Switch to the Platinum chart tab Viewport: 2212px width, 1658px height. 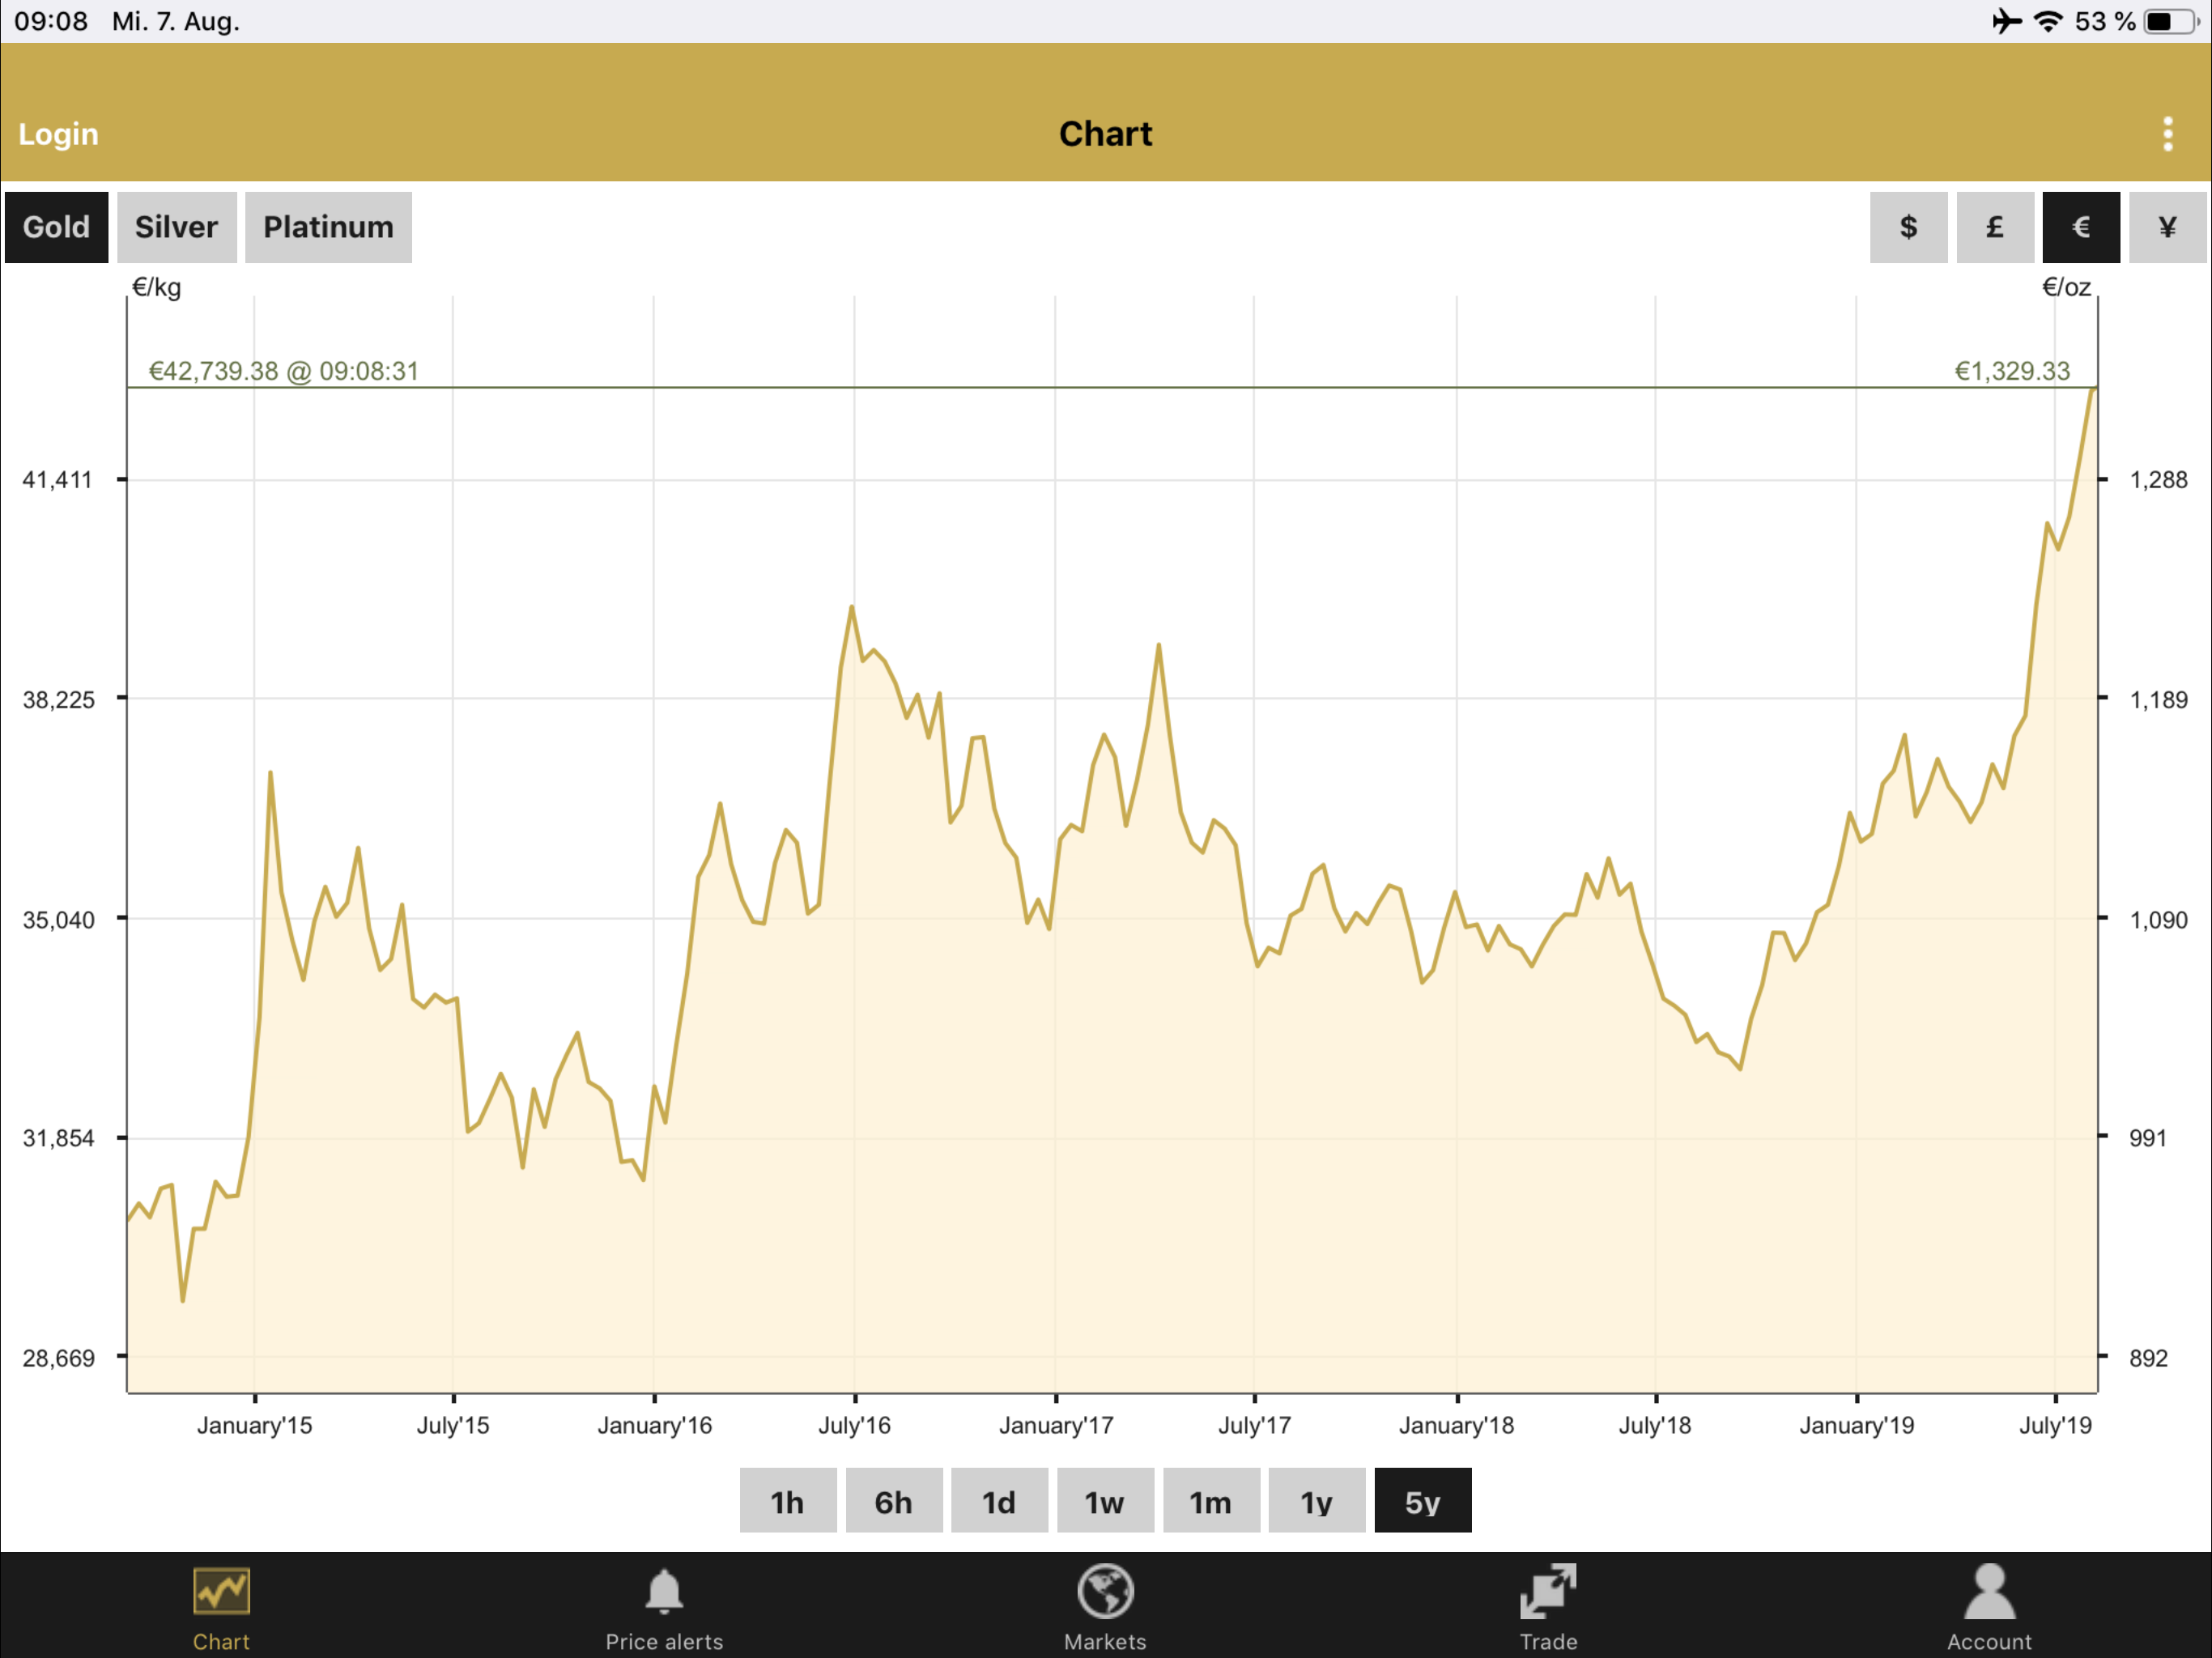pos(328,227)
